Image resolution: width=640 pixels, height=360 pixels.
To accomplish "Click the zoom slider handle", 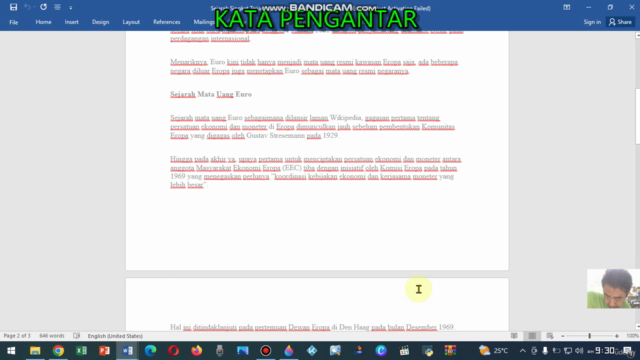I will [589, 336].
